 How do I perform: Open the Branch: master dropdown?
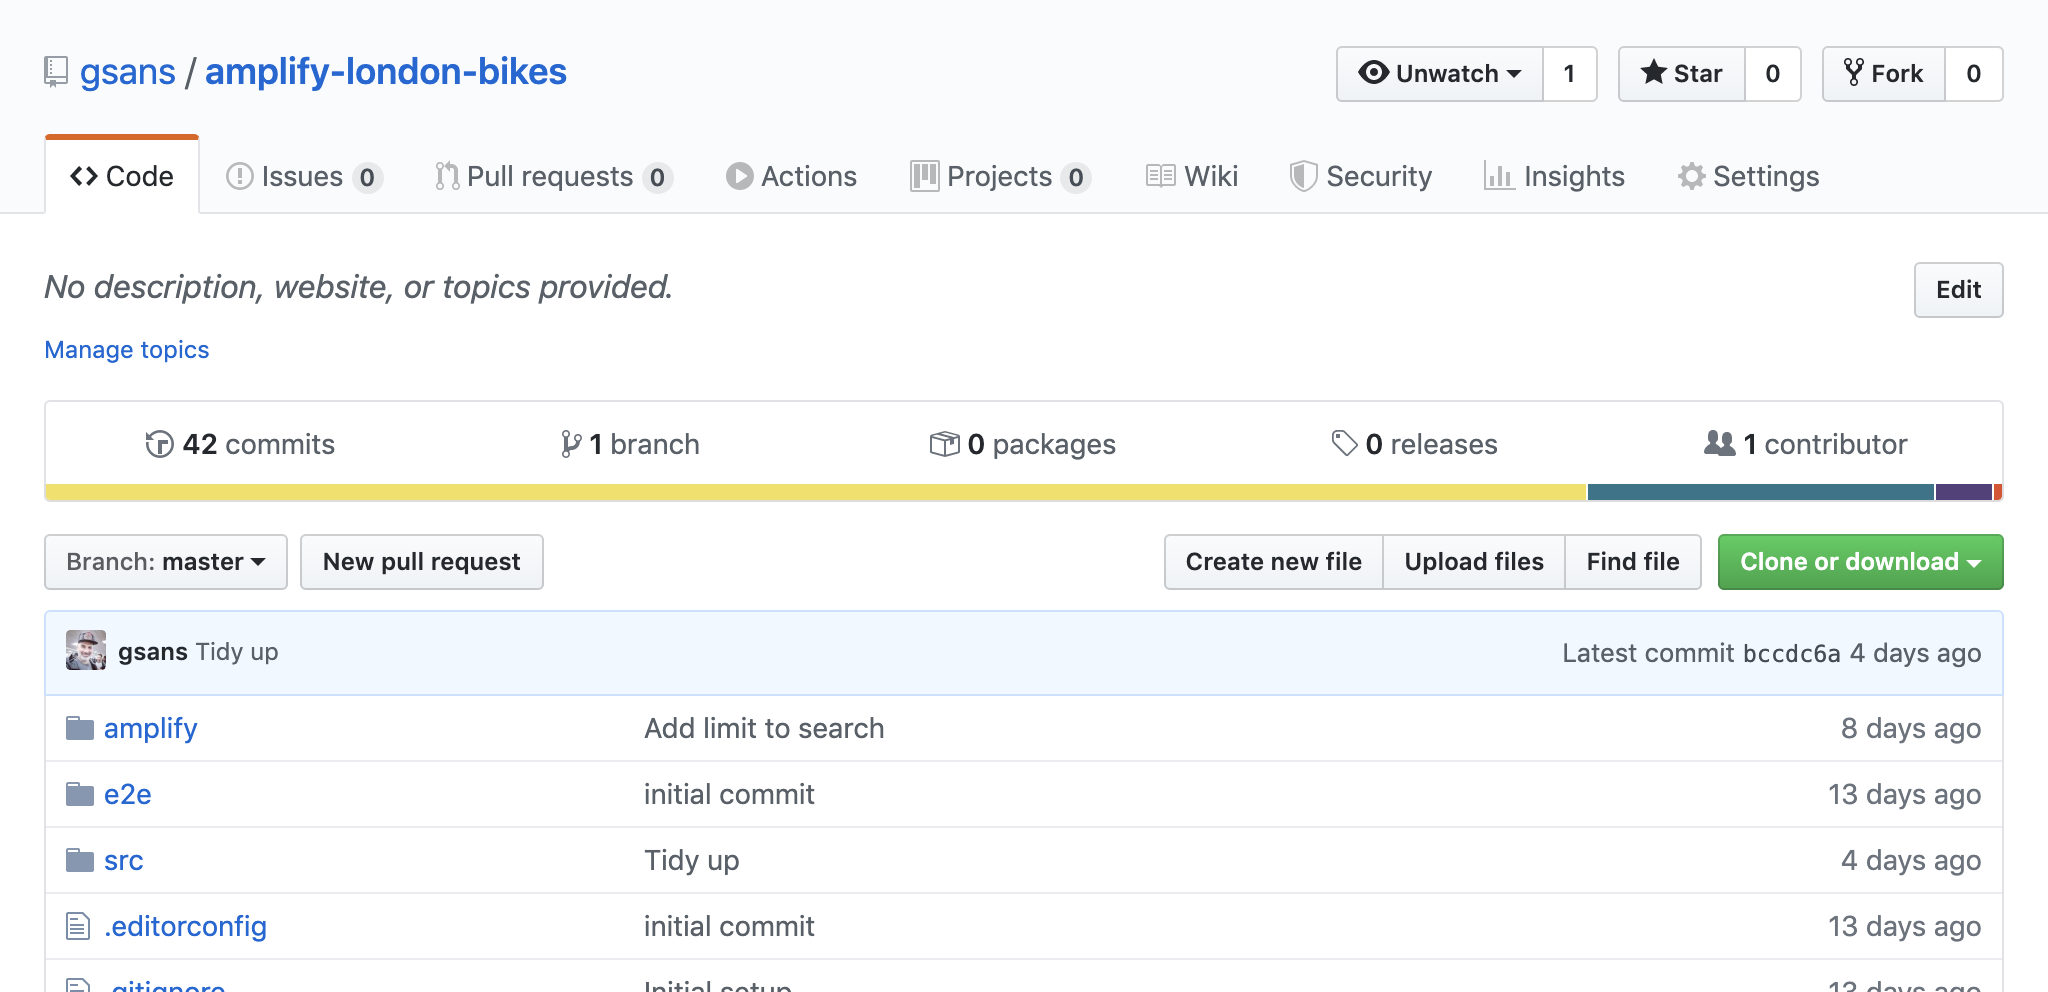[x=166, y=562]
